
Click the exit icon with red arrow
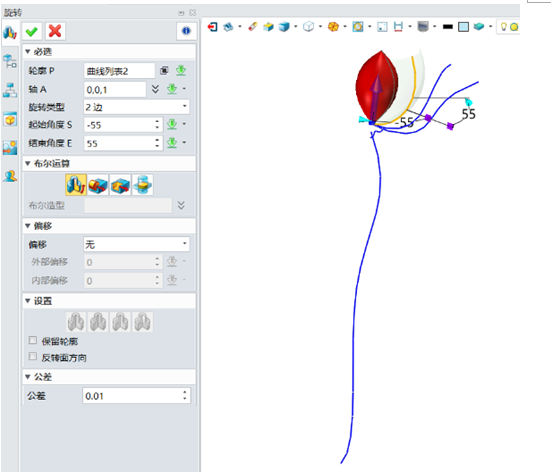(x=212, y=27)
